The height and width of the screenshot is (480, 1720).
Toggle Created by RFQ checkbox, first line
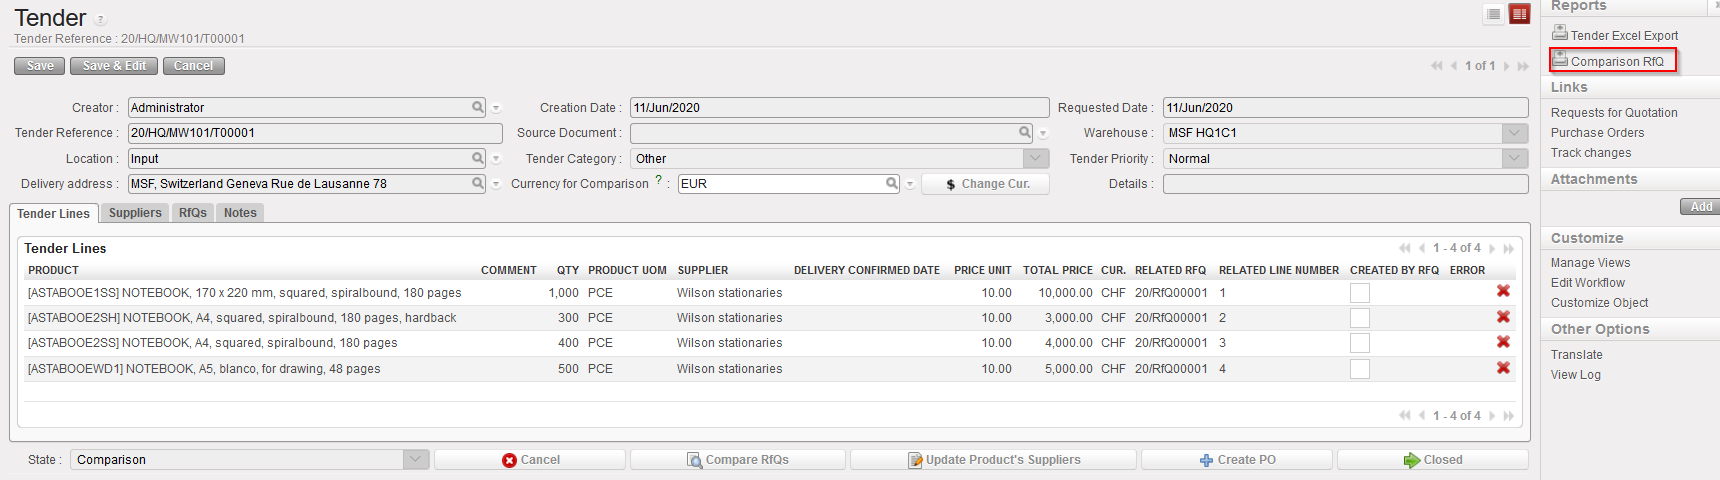[x=1359, y=293]
